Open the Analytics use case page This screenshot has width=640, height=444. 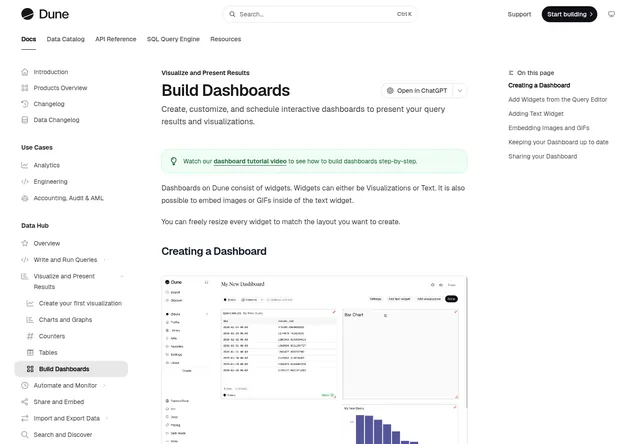[47, 165]
